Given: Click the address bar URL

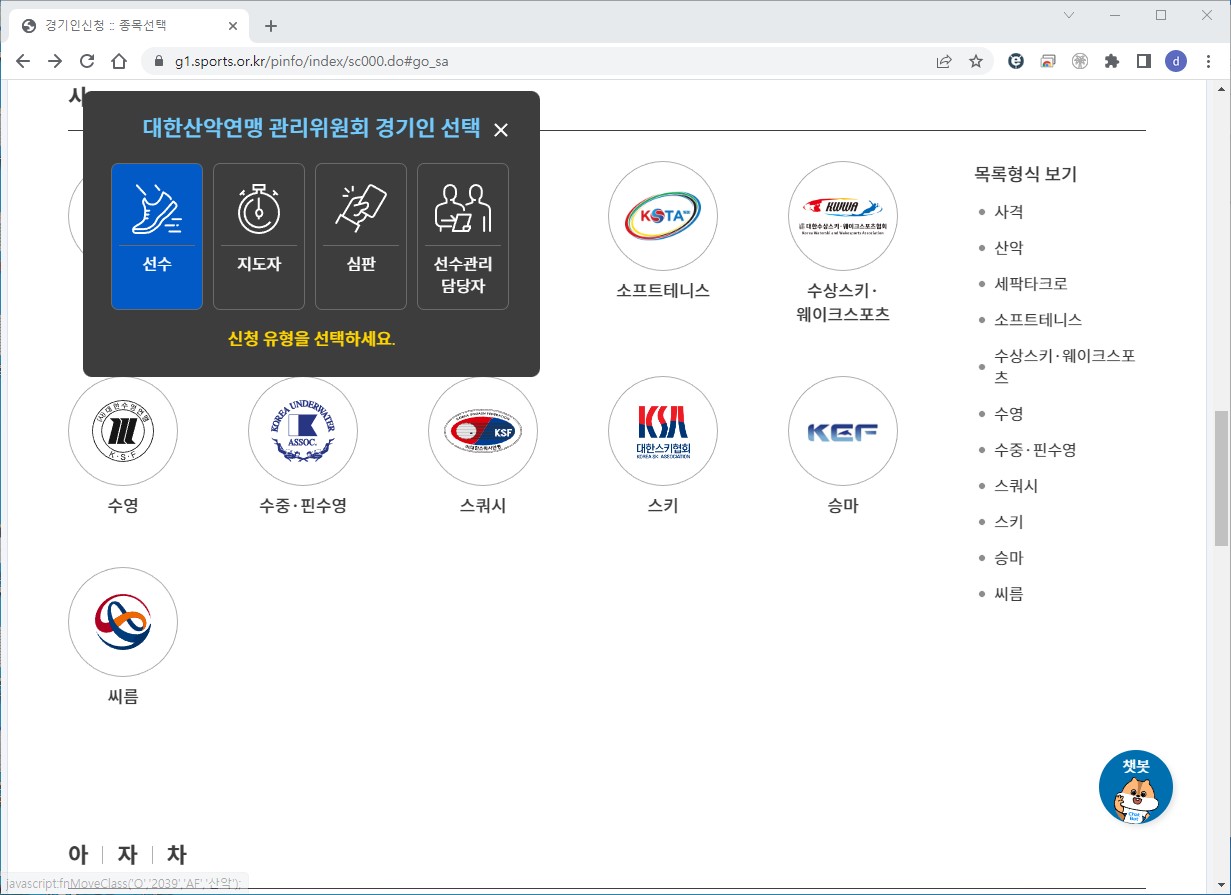Looking at the screenshot, I should [x=312, y=61].
